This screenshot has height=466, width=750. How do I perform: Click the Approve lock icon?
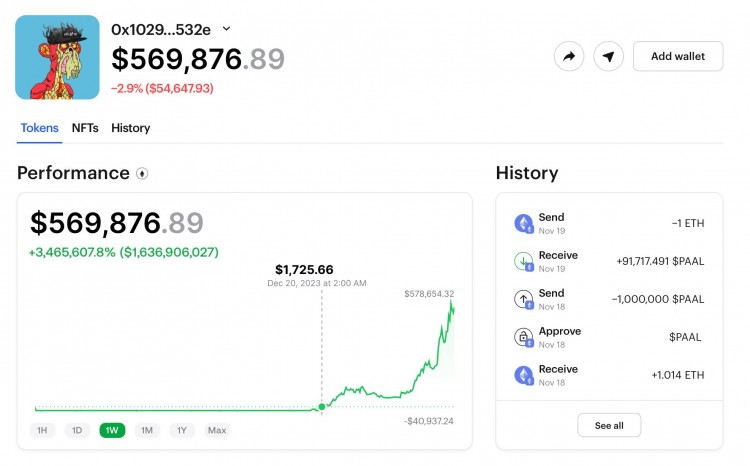pyautogui.click(x=524, y=337)
